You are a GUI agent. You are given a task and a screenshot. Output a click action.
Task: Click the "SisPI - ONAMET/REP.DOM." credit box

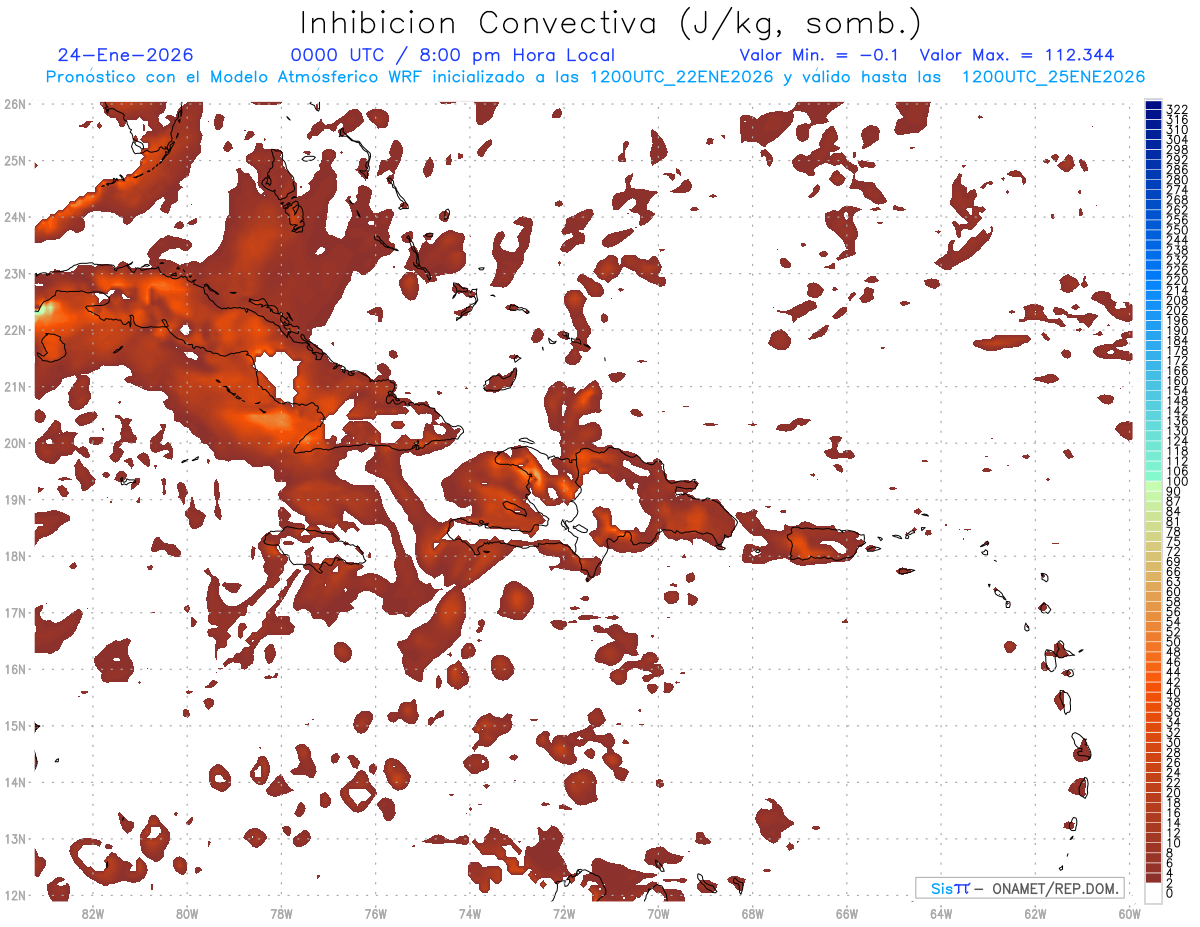click(1019, 888)
